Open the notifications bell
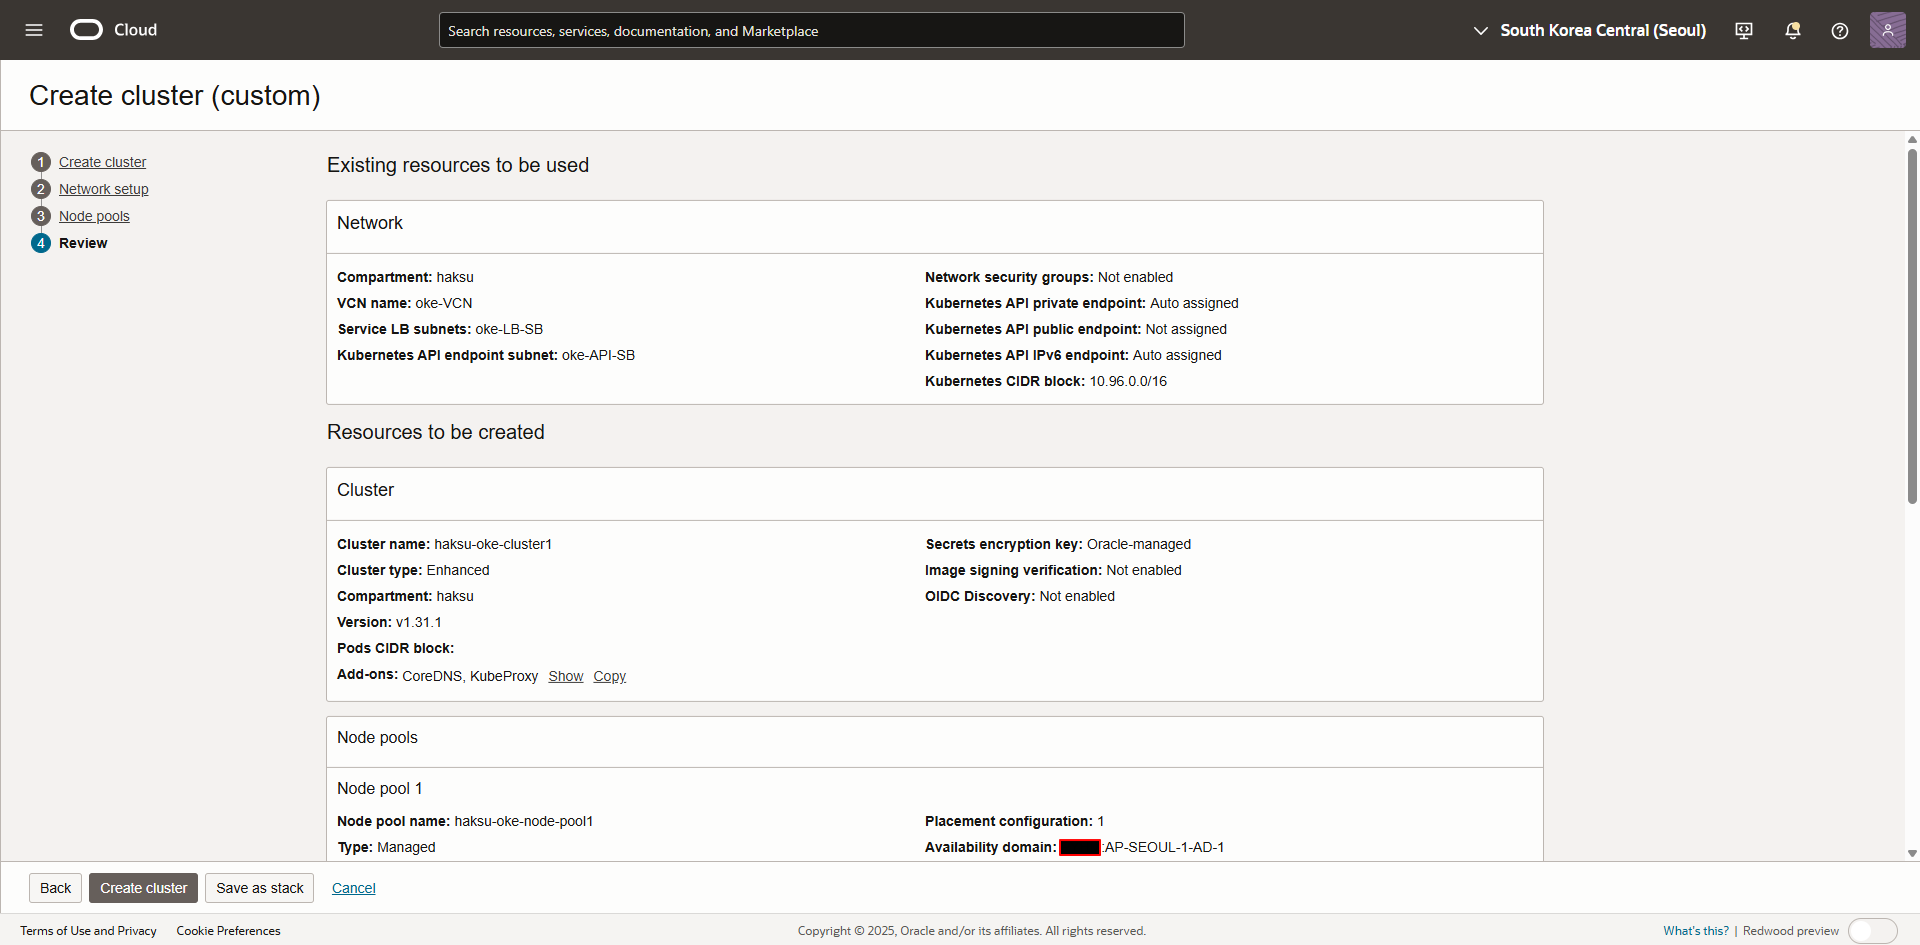This screenshot has height=945, width=1920. [1793, 31]
